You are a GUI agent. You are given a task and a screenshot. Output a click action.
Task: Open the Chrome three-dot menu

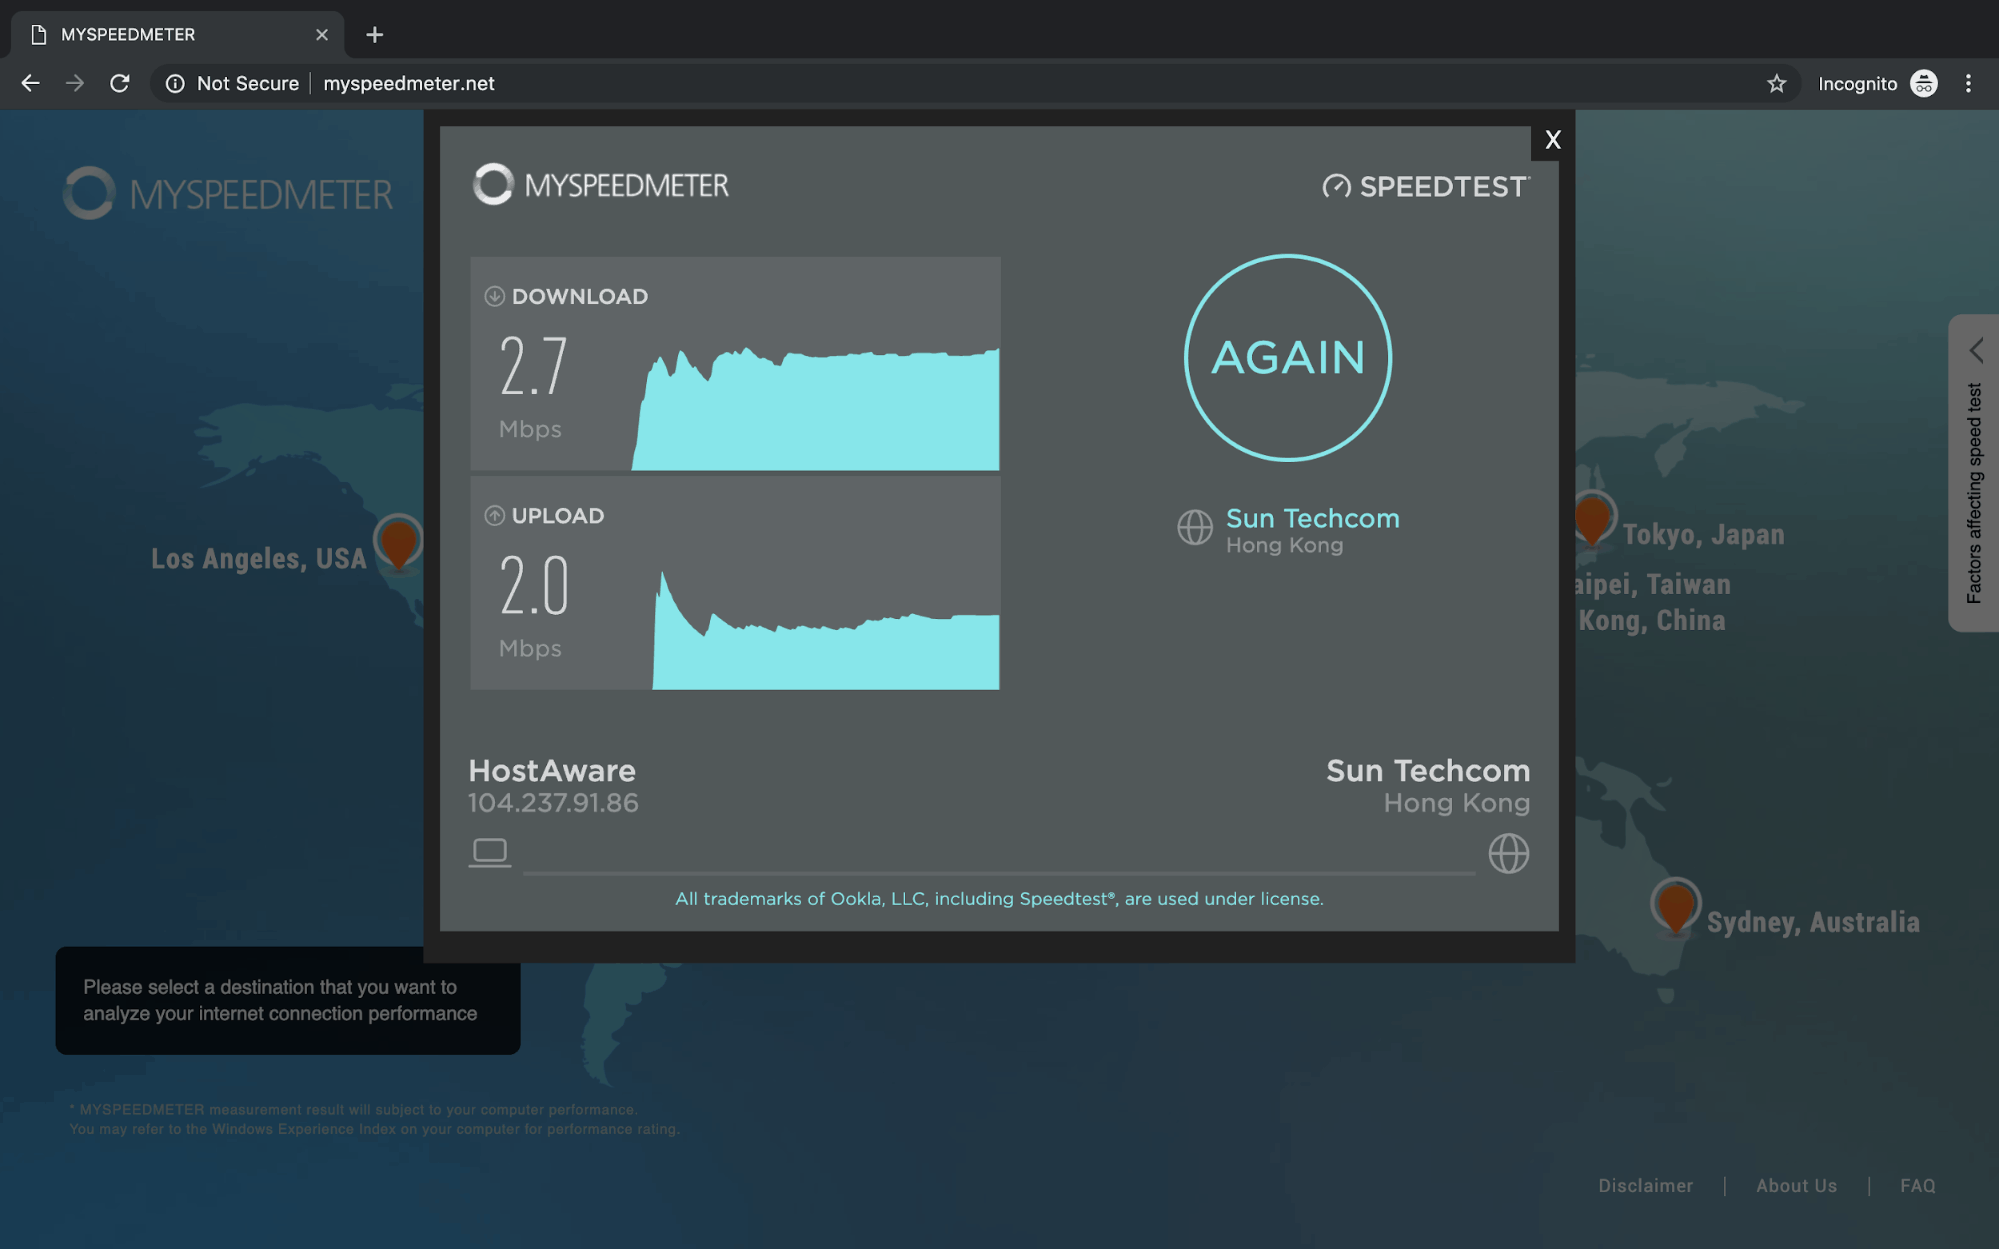pyautogui.click(x=1968, y=83)
